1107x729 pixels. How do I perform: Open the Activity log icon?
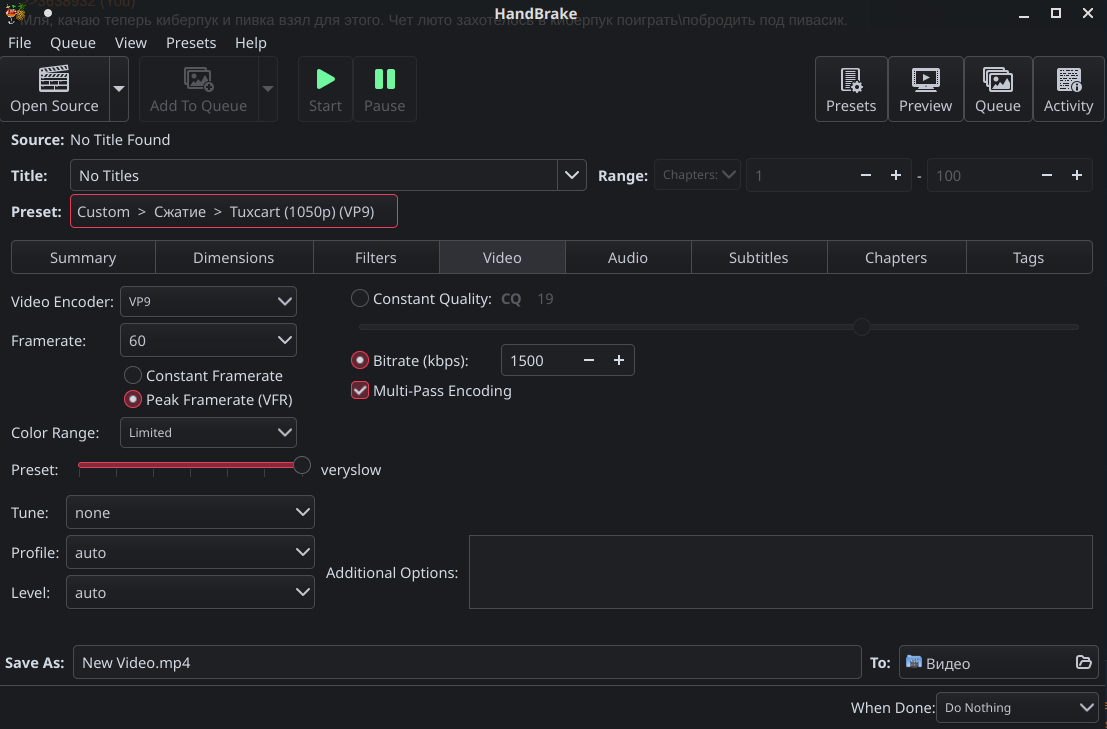point(1068,80)
